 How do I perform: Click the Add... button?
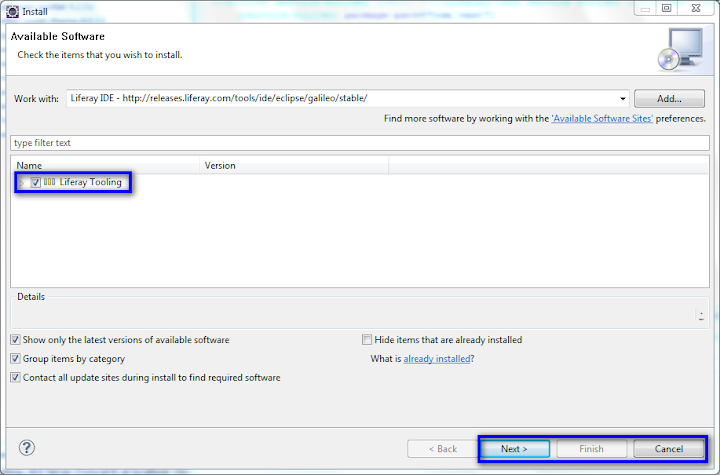click(669, 98)
